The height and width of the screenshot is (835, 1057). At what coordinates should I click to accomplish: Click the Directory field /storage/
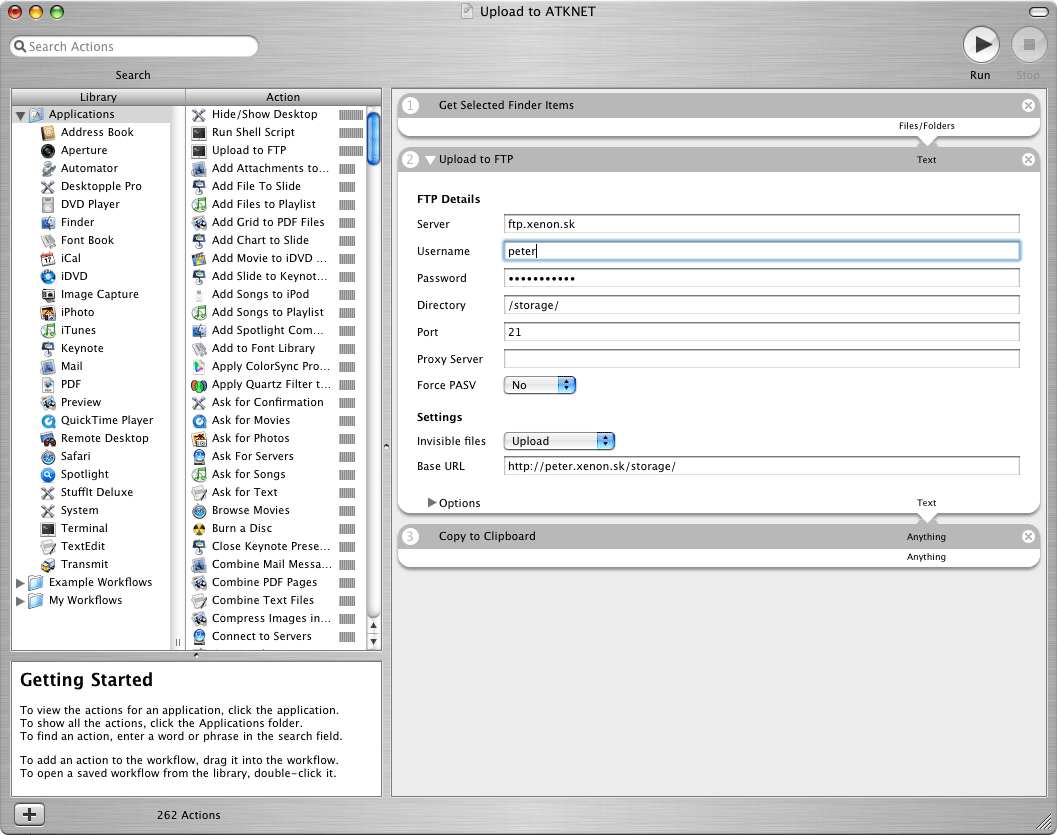click(x=761, y=305)
